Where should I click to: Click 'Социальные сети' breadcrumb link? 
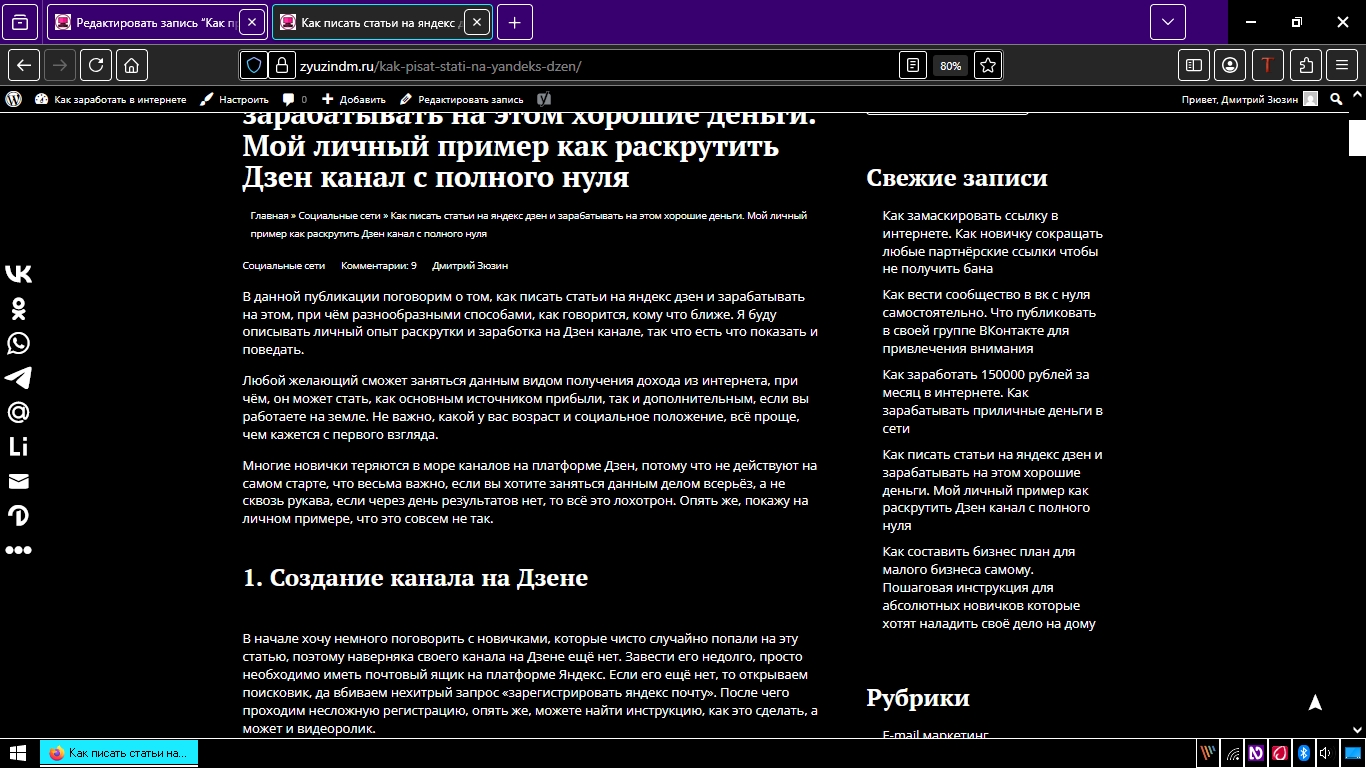tap(339, 216)
